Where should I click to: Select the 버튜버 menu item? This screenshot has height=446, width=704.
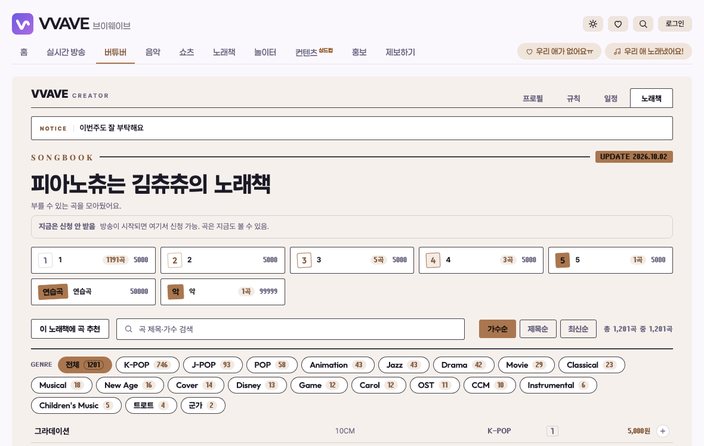[x=115, y=52]
